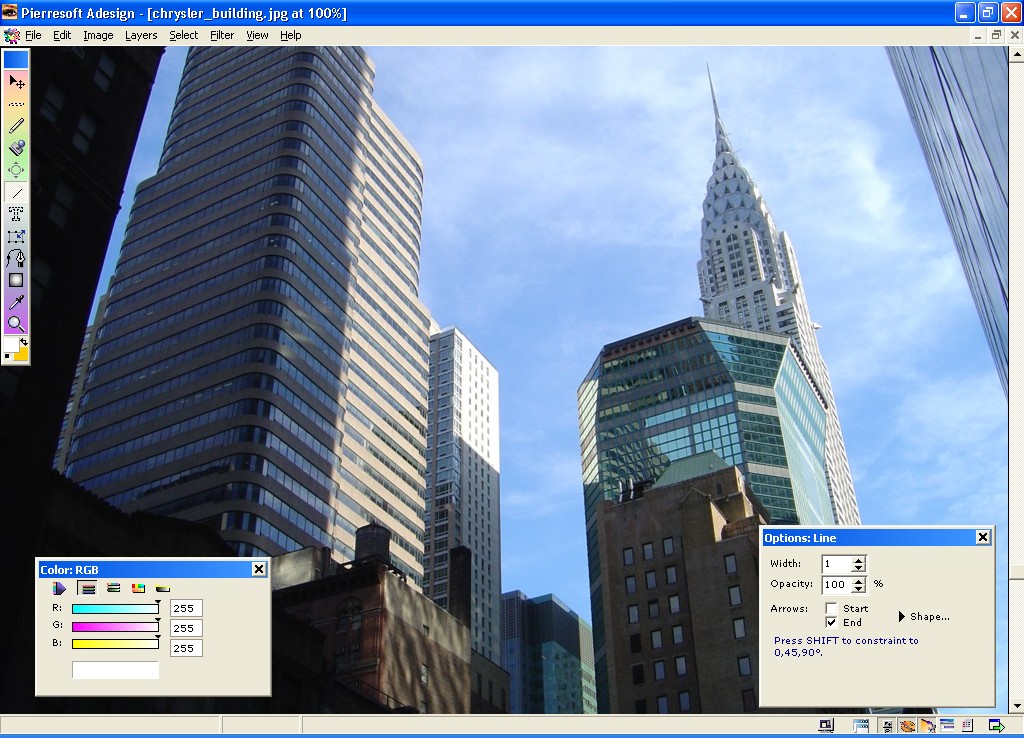Click the Width input field
This screenshot has height=738, width=1024.
[837, 564]
